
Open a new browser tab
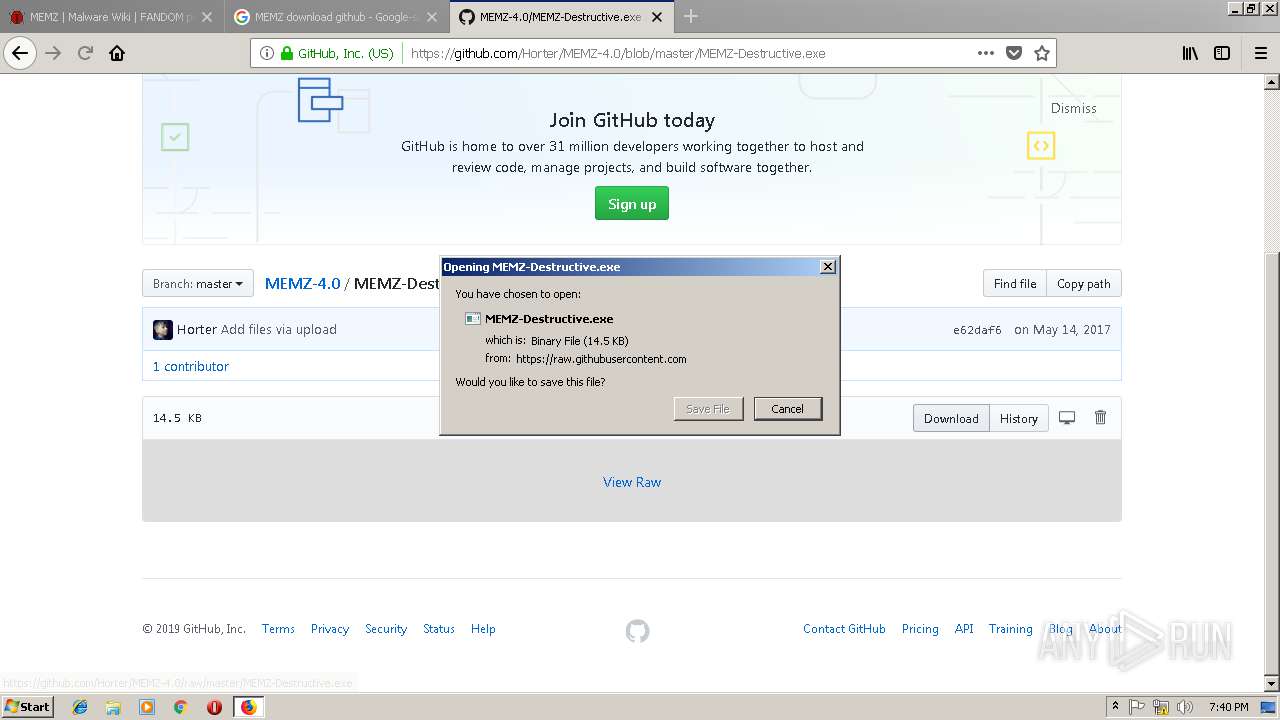[x=691, y=16]
